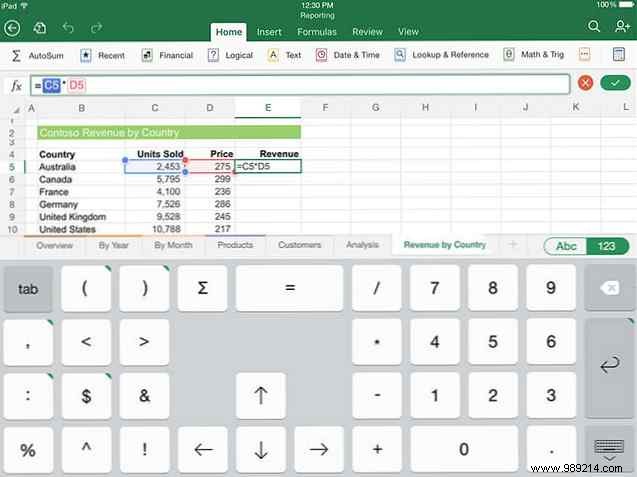Image resolution: width=637 pixels, height=477 pixels.
Task: Add a new sheet with plus
Action: coord(513,245)
